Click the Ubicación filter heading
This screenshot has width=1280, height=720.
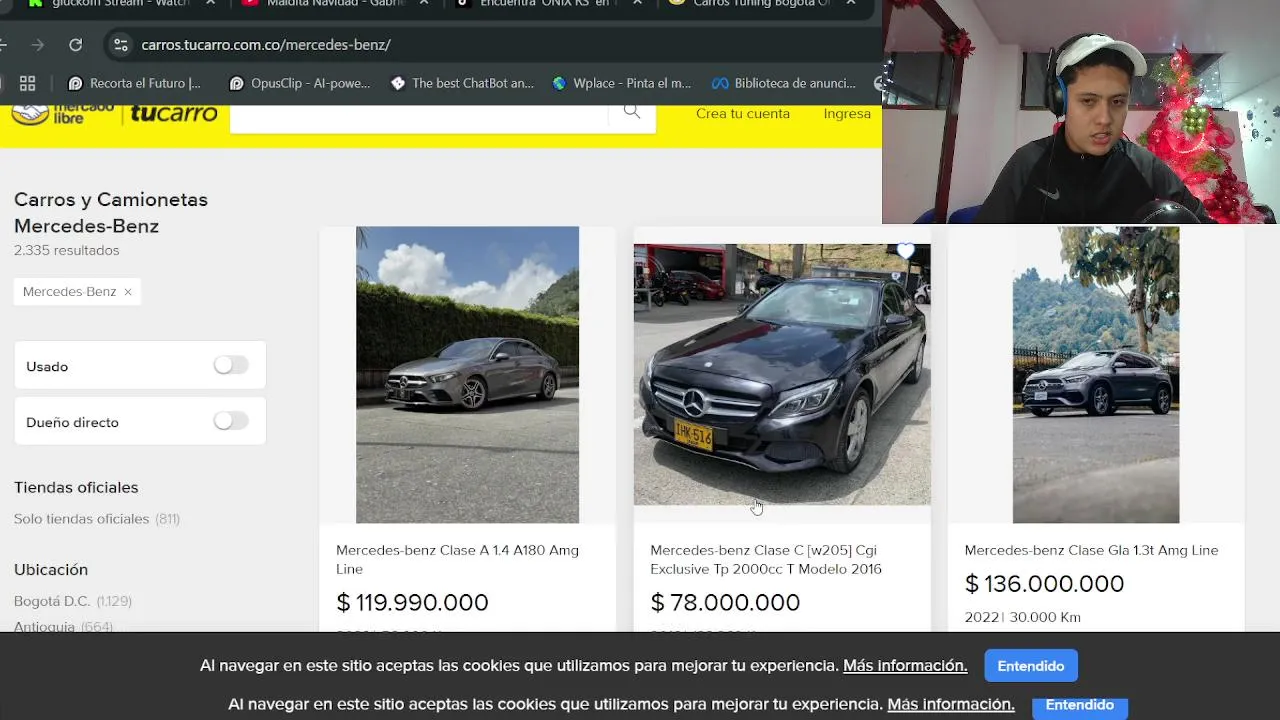tap(51, 569)
